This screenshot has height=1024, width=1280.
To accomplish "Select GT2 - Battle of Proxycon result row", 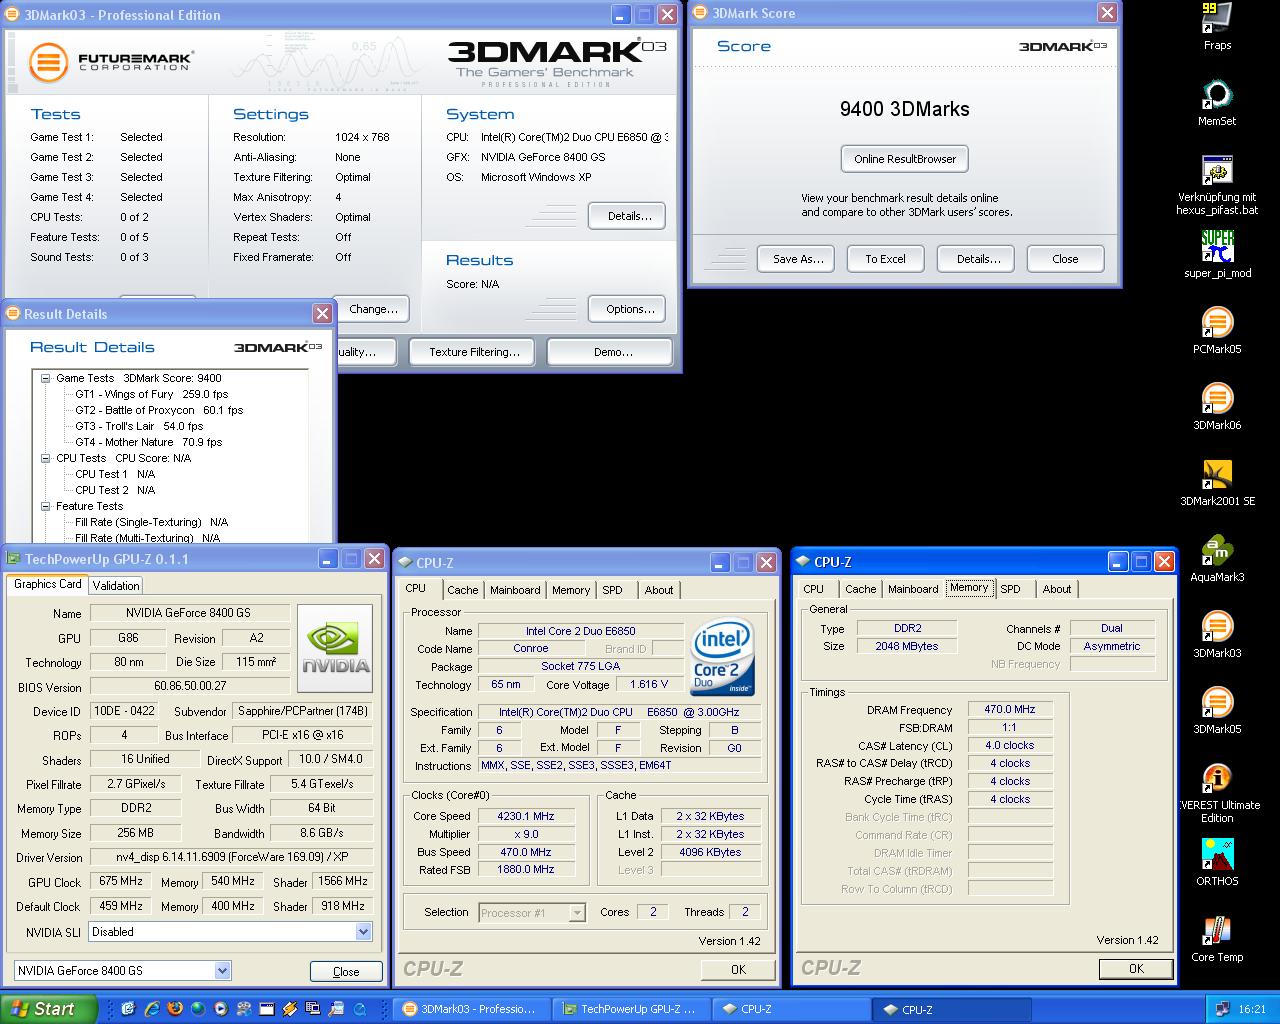I will click(x=159, y=410).
